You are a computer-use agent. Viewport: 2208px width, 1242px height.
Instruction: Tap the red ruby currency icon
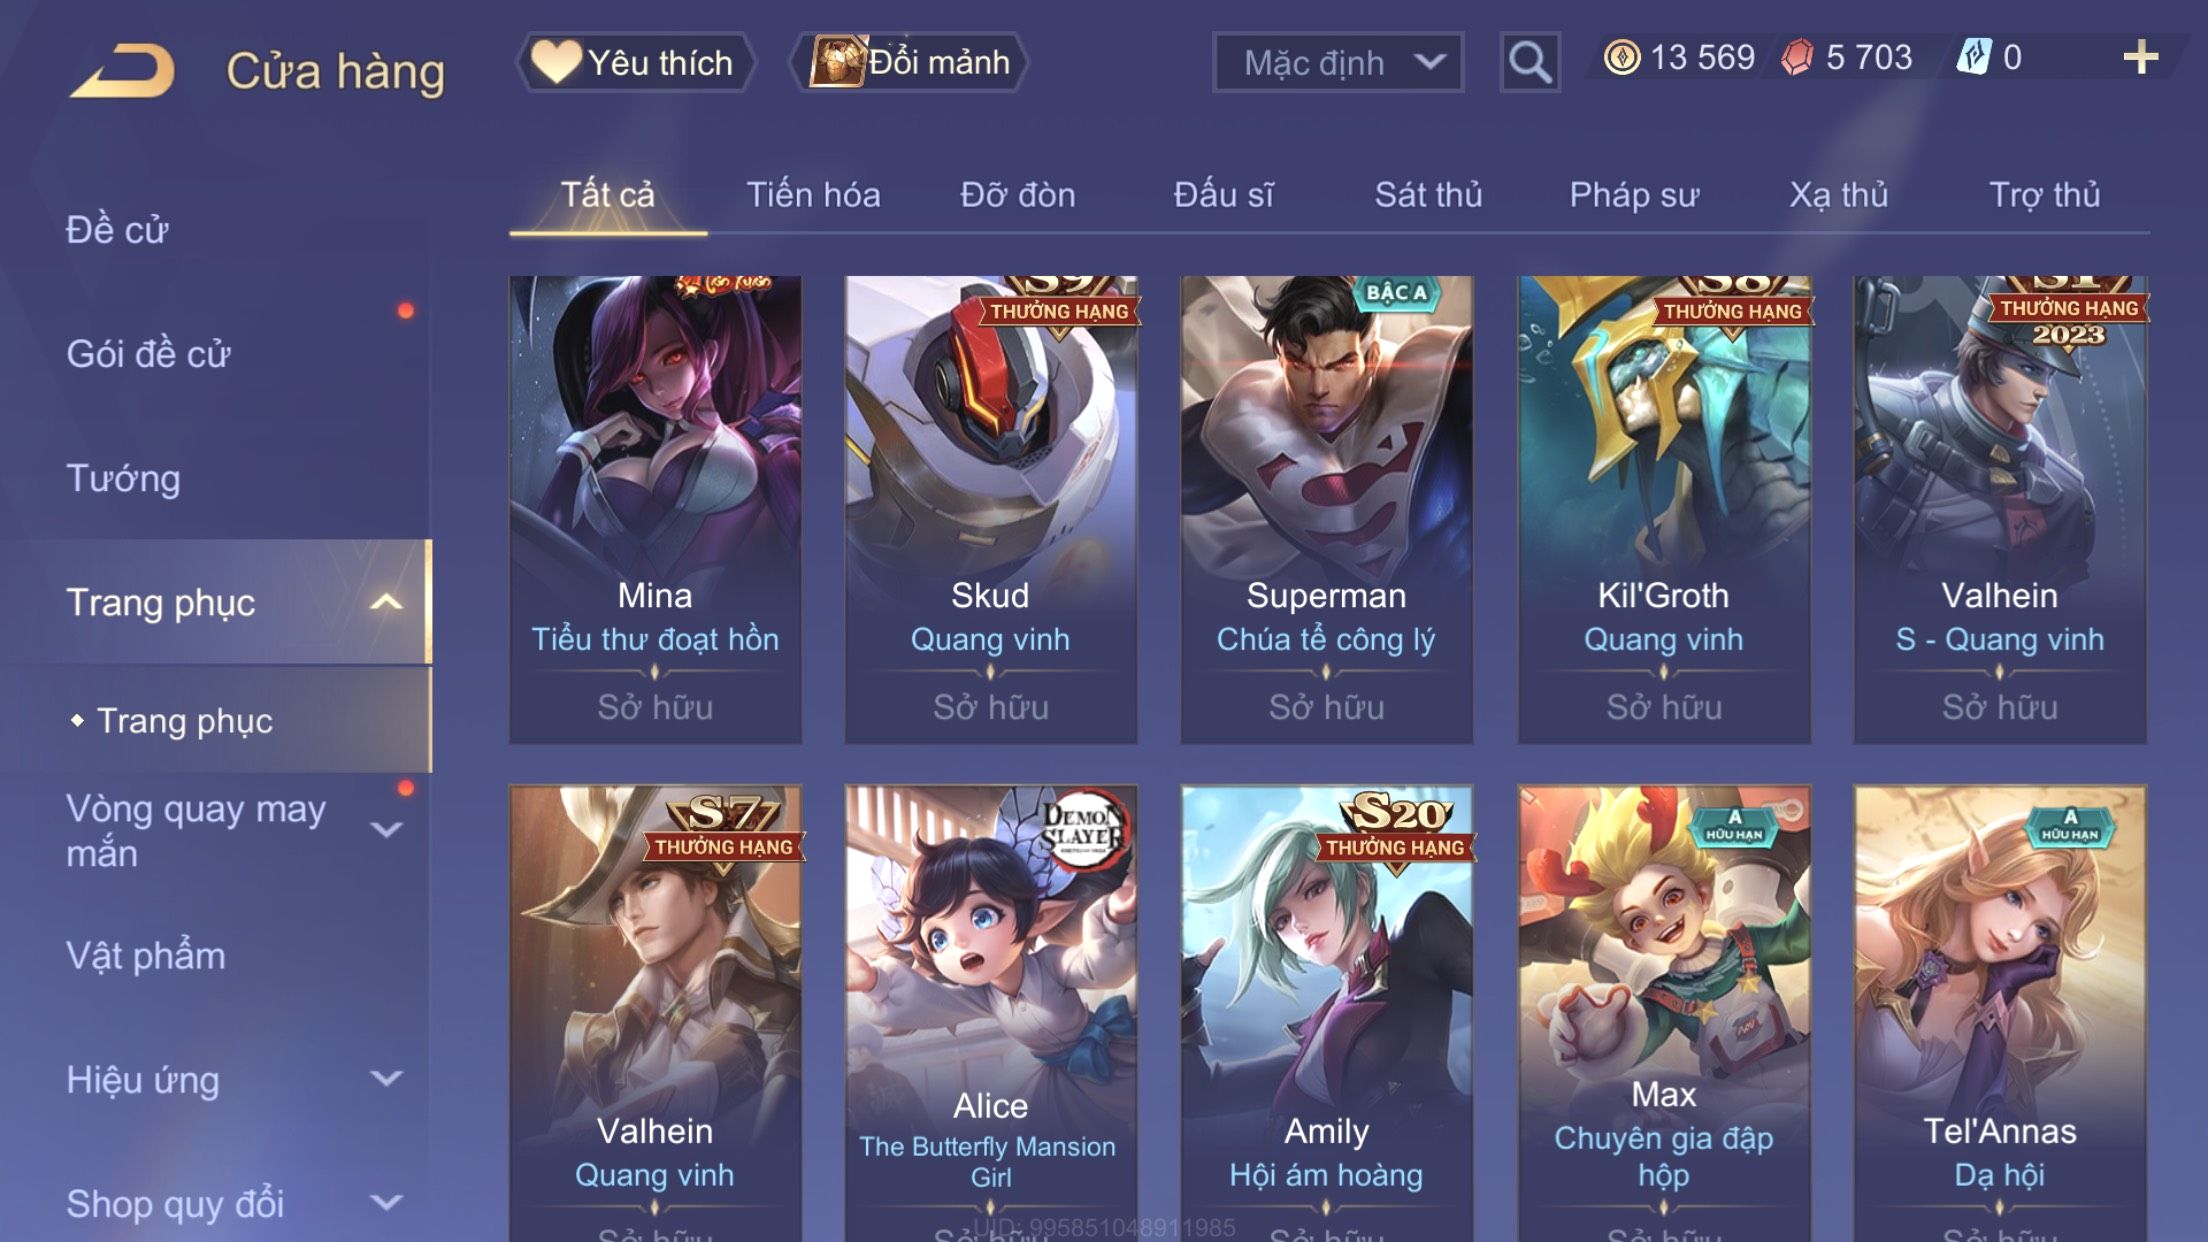coord(1797,58)
